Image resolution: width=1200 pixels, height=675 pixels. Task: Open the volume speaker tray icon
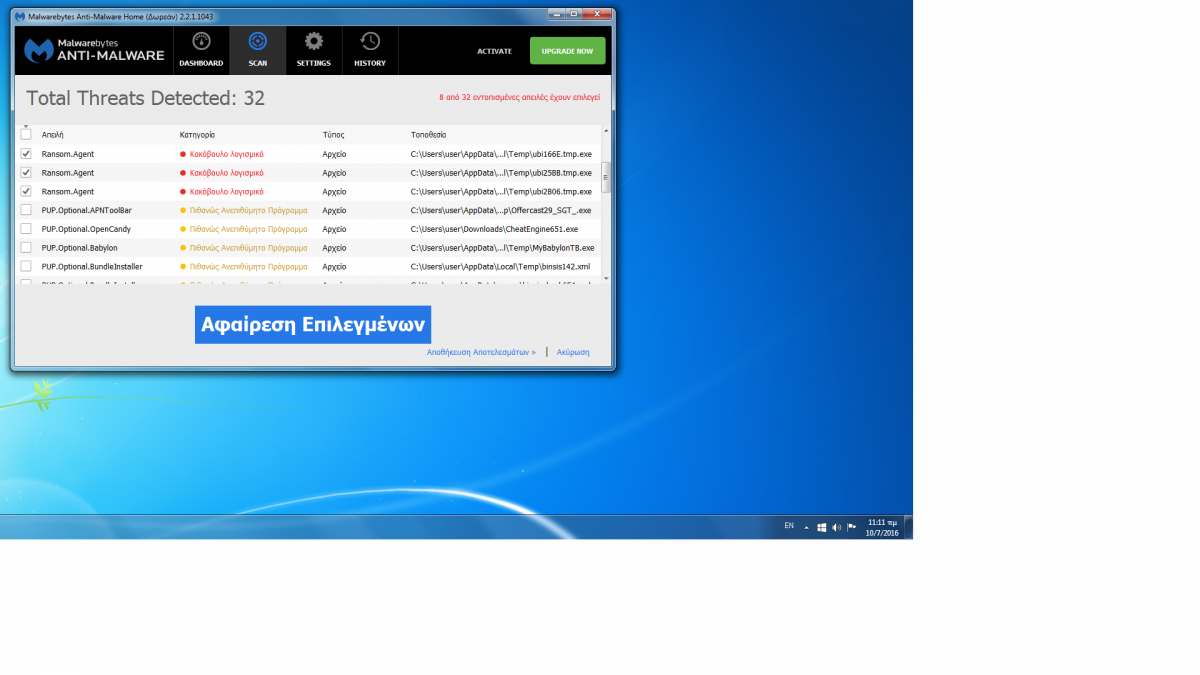836,527
